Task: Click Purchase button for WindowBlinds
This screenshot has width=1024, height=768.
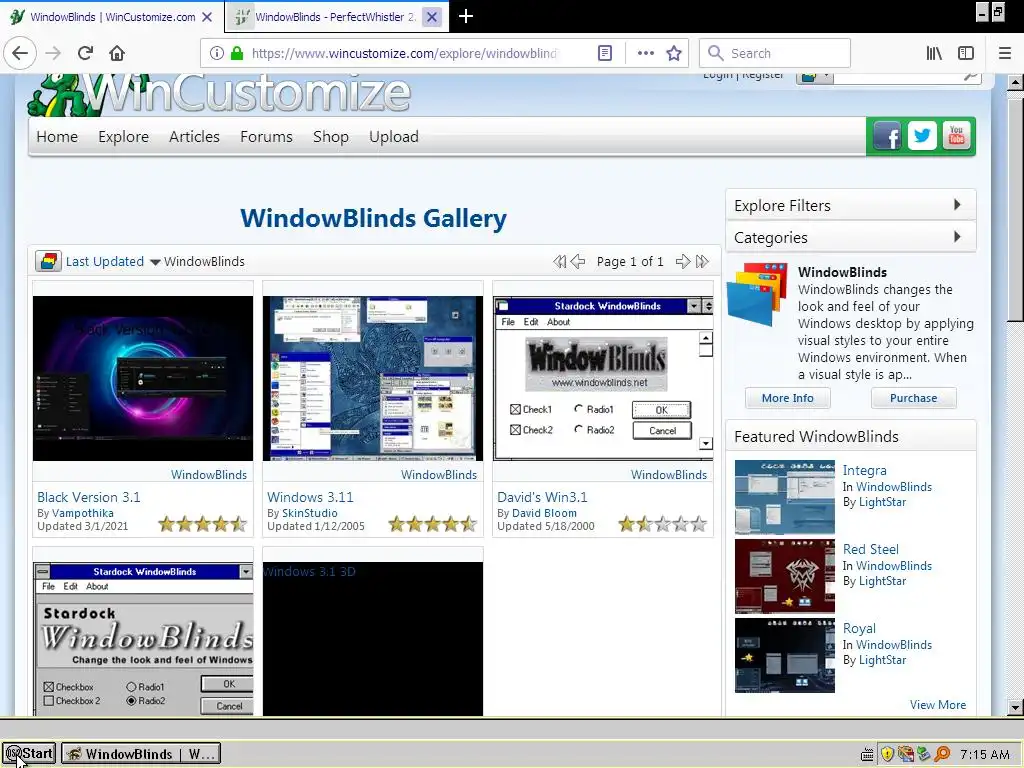Action: click(913, 398)
